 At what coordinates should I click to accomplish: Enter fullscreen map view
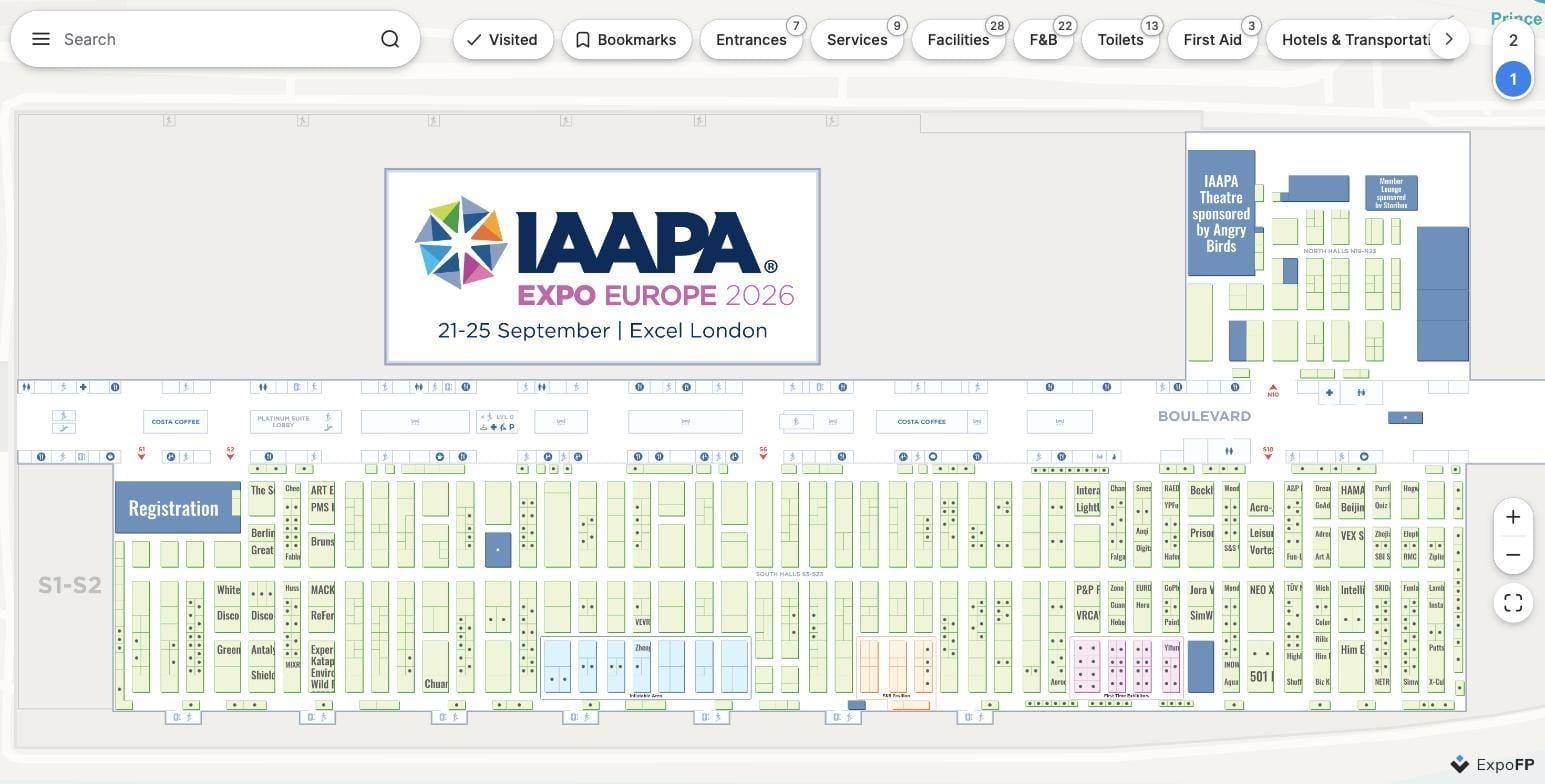1513,603
